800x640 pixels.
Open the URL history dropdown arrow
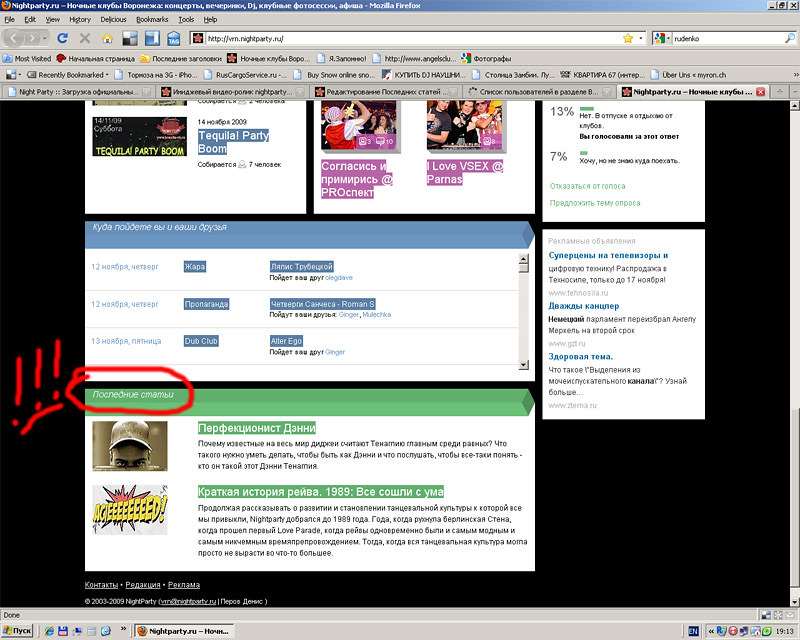(x=640, y=38)
